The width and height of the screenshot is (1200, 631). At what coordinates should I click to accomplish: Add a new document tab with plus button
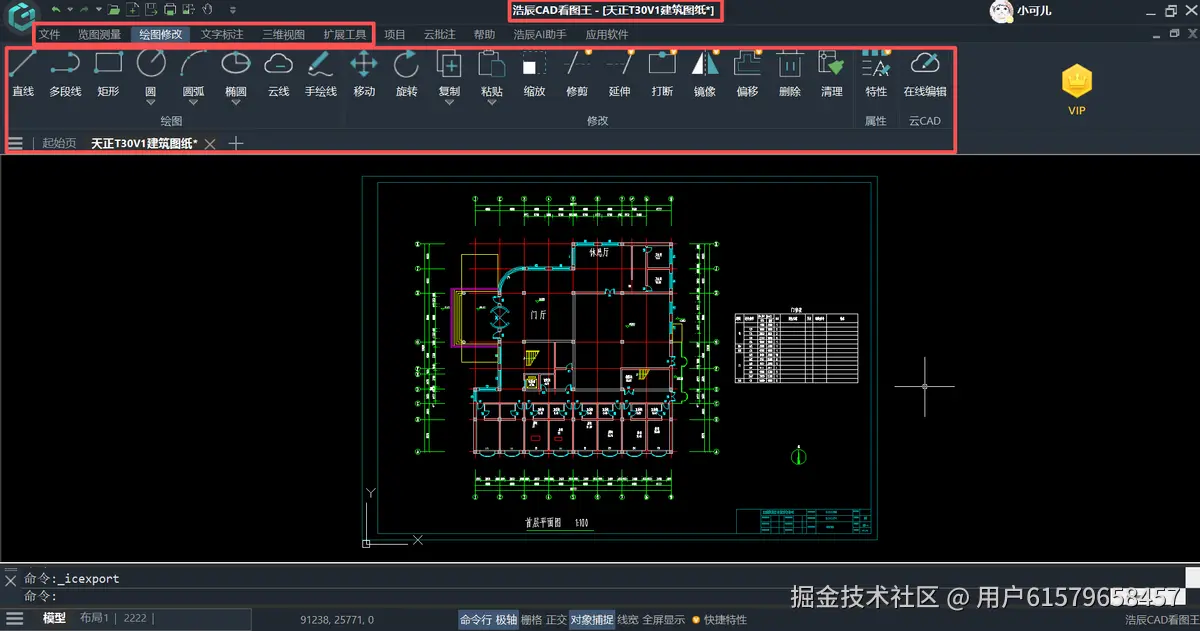click(236, 144)
